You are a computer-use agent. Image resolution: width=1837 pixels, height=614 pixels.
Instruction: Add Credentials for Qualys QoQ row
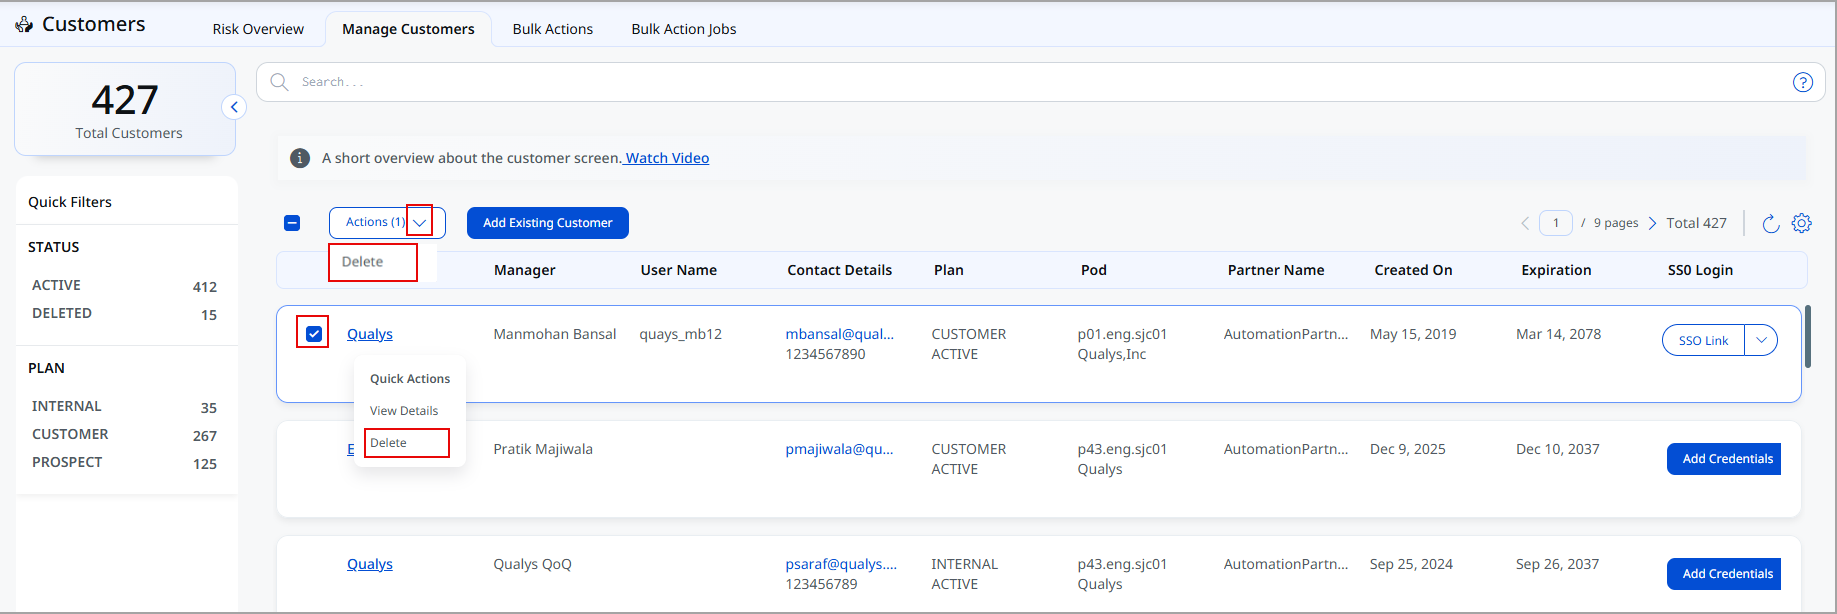click(x=1724, y=574)
